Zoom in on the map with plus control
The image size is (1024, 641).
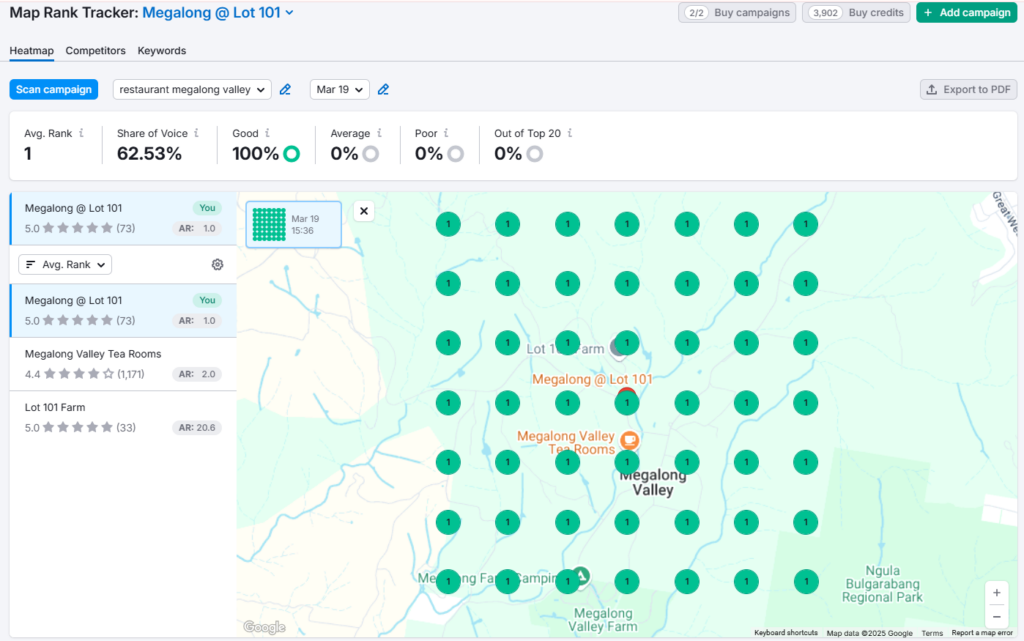(996, 592)
